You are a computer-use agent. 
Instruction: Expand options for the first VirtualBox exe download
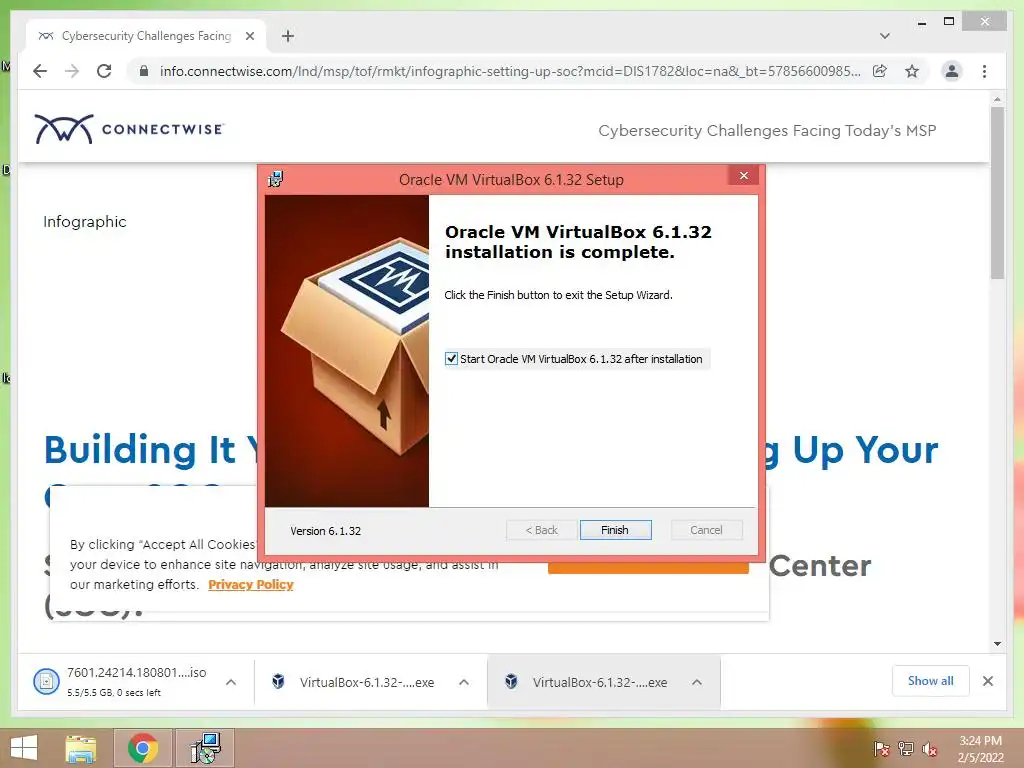pos(464,682)
